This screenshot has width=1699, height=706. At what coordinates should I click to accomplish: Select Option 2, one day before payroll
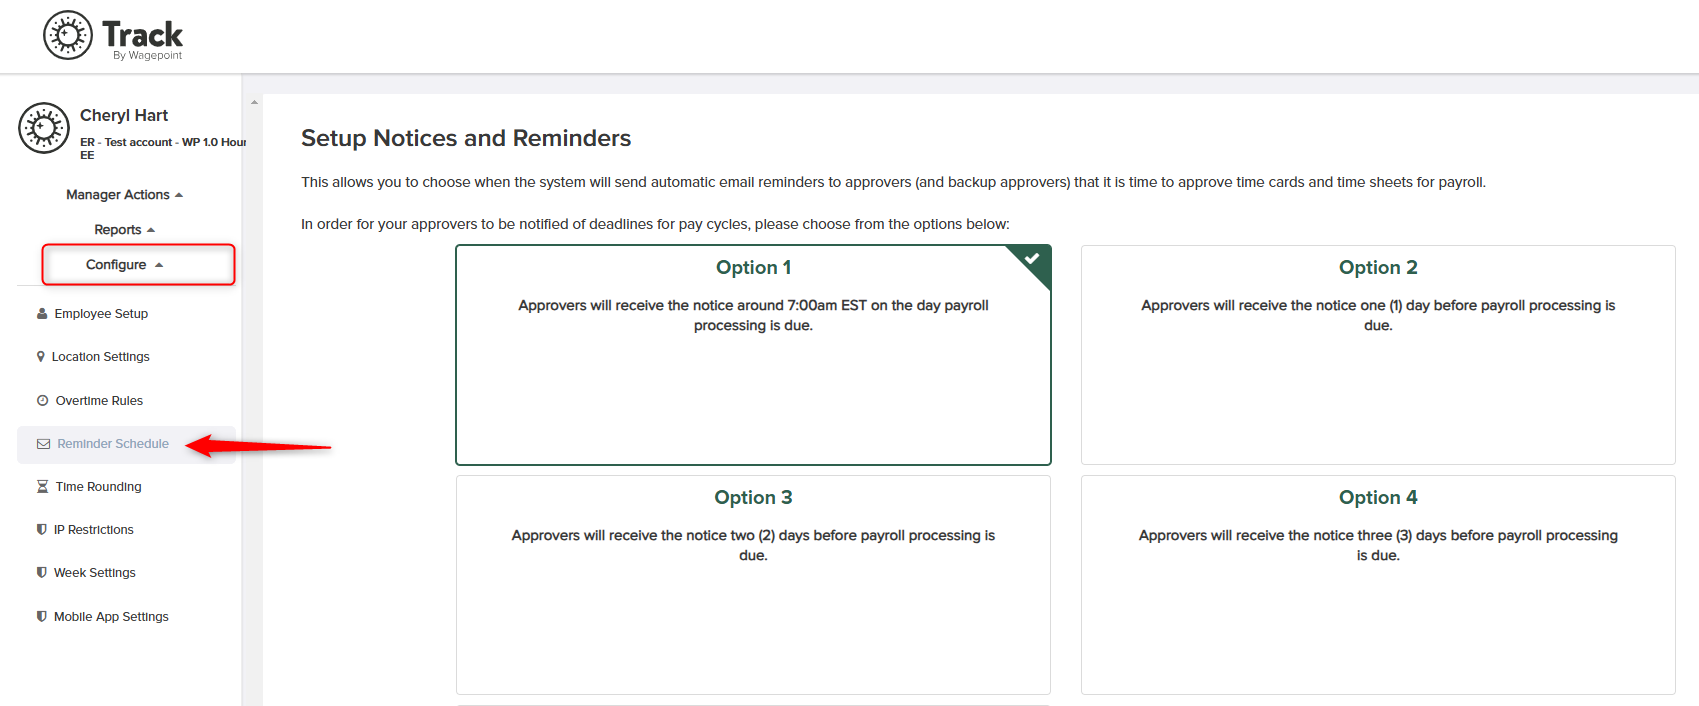coord(1378,355)
